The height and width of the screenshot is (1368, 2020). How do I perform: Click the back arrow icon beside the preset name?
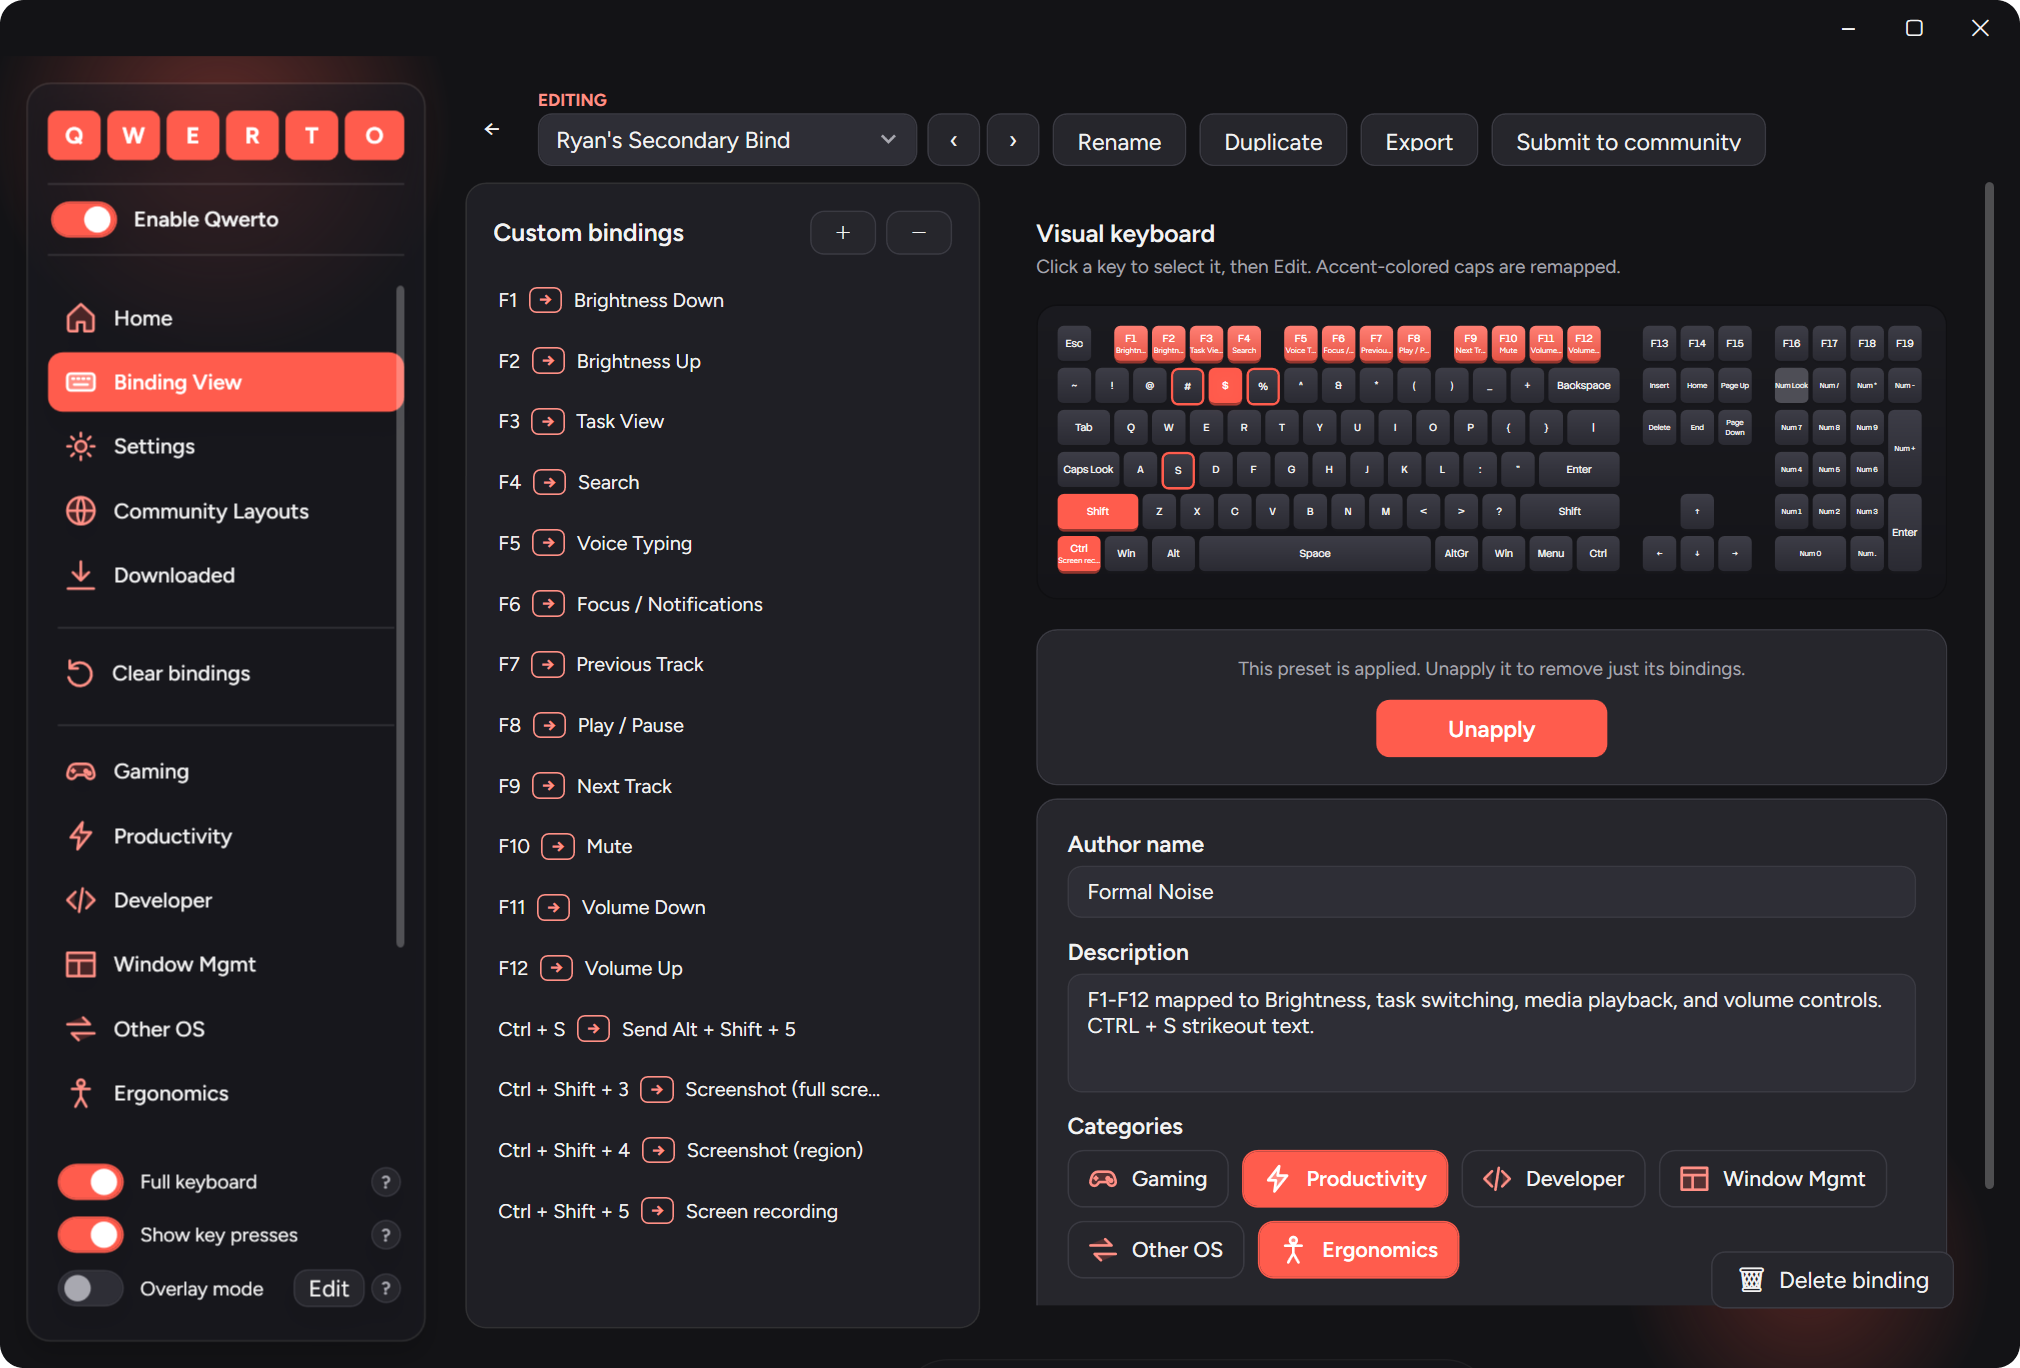coord(491,129)
